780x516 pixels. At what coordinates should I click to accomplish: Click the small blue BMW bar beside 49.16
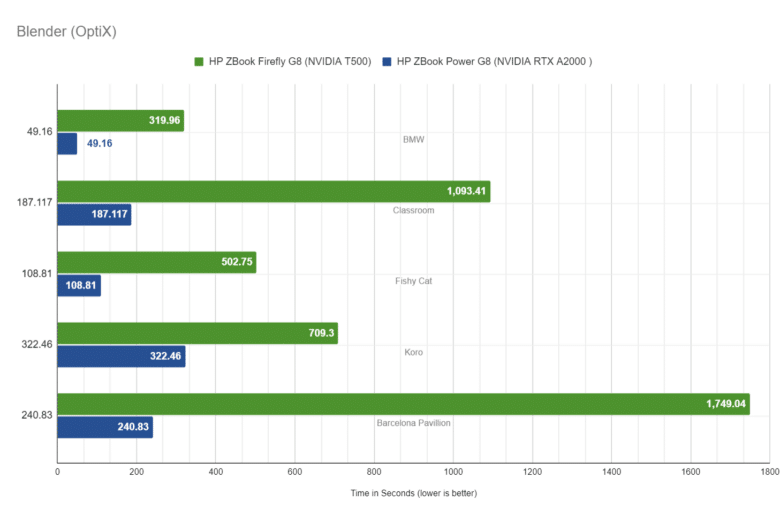coord(67,143)
